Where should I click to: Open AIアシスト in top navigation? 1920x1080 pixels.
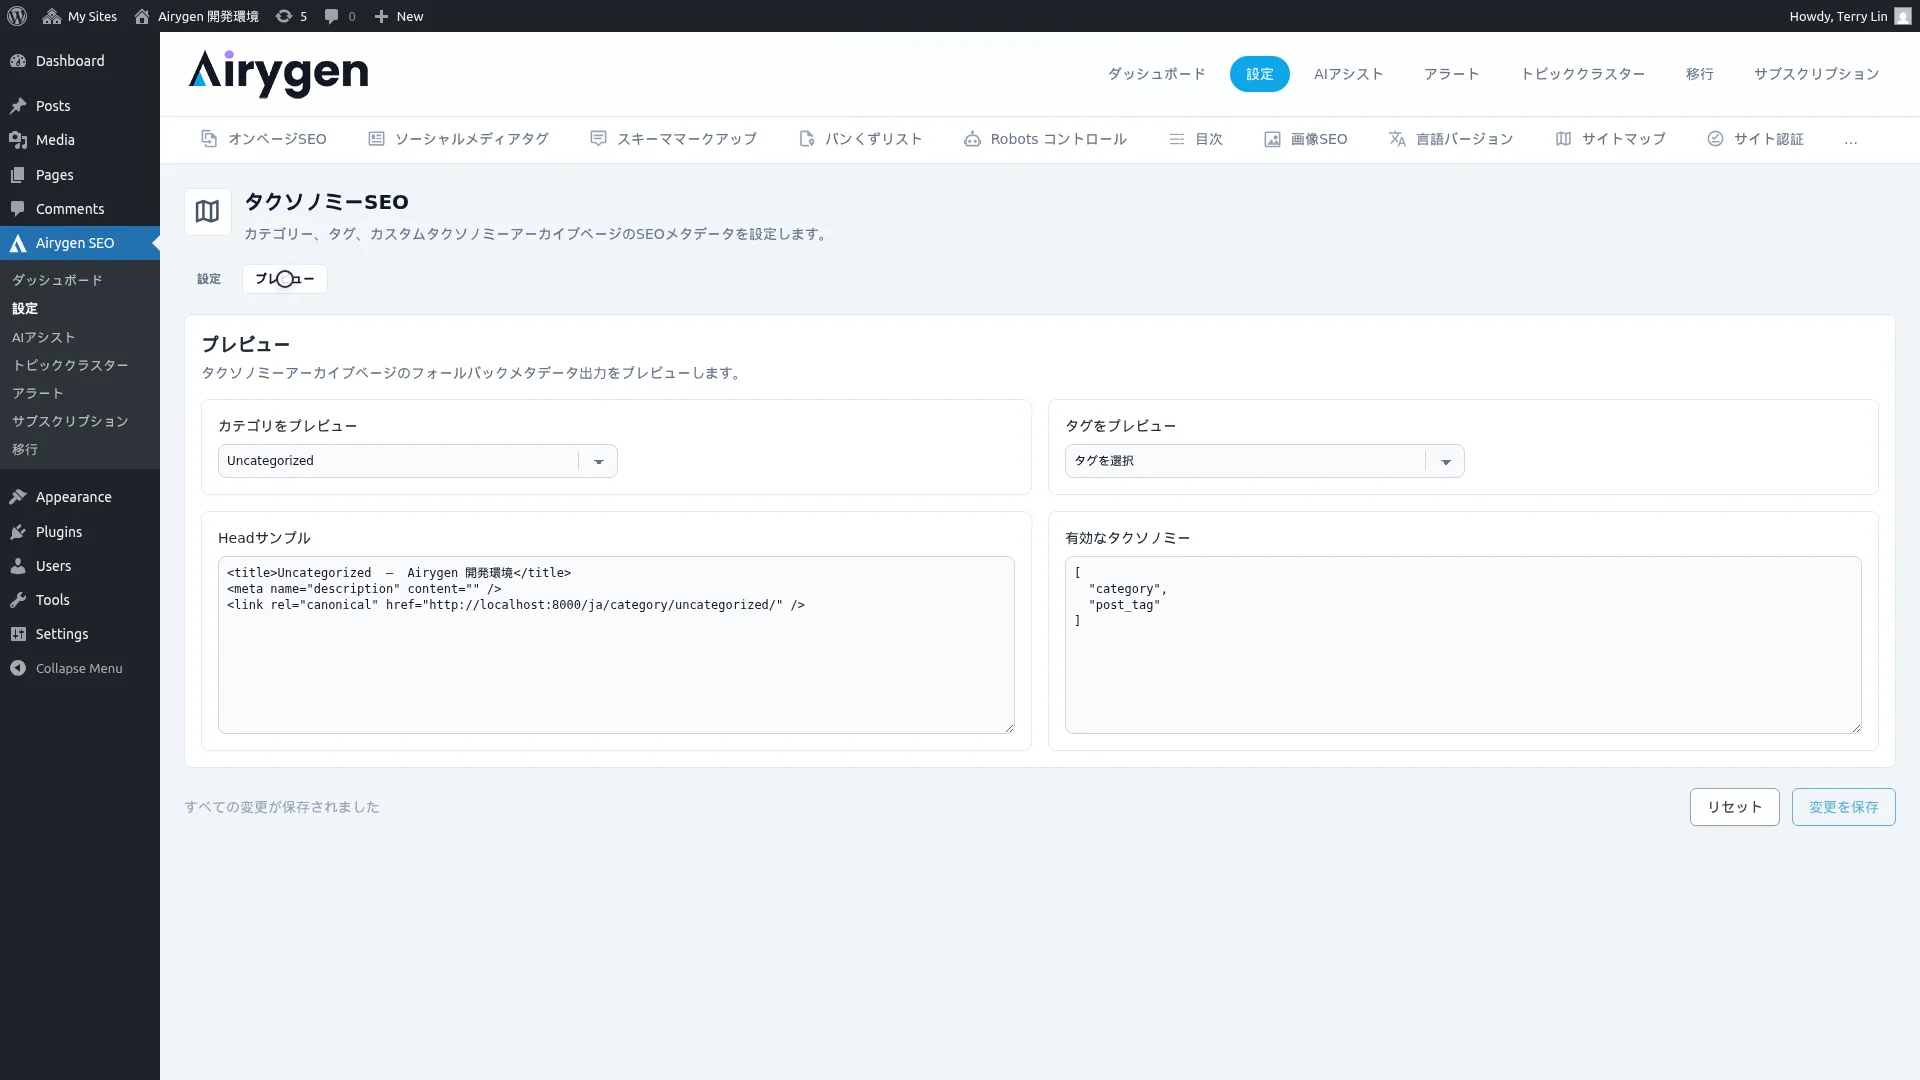(1349, 74)
